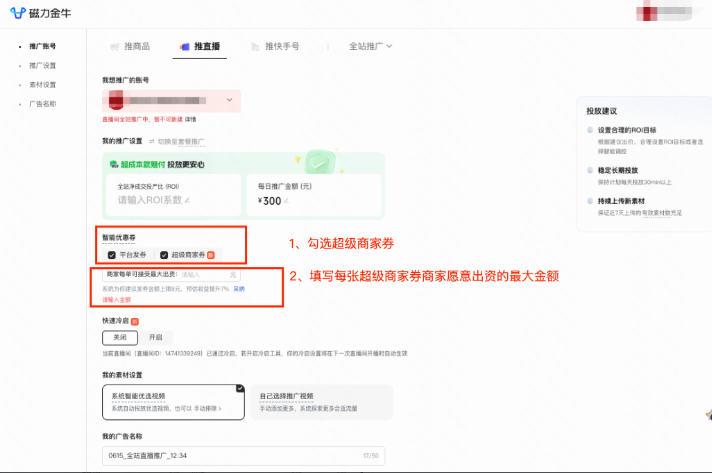Image resolution: width=712 pixels, height=473 pixels.
Task: Go to 推广设置 in the sidebar
Action: (43, 66)
